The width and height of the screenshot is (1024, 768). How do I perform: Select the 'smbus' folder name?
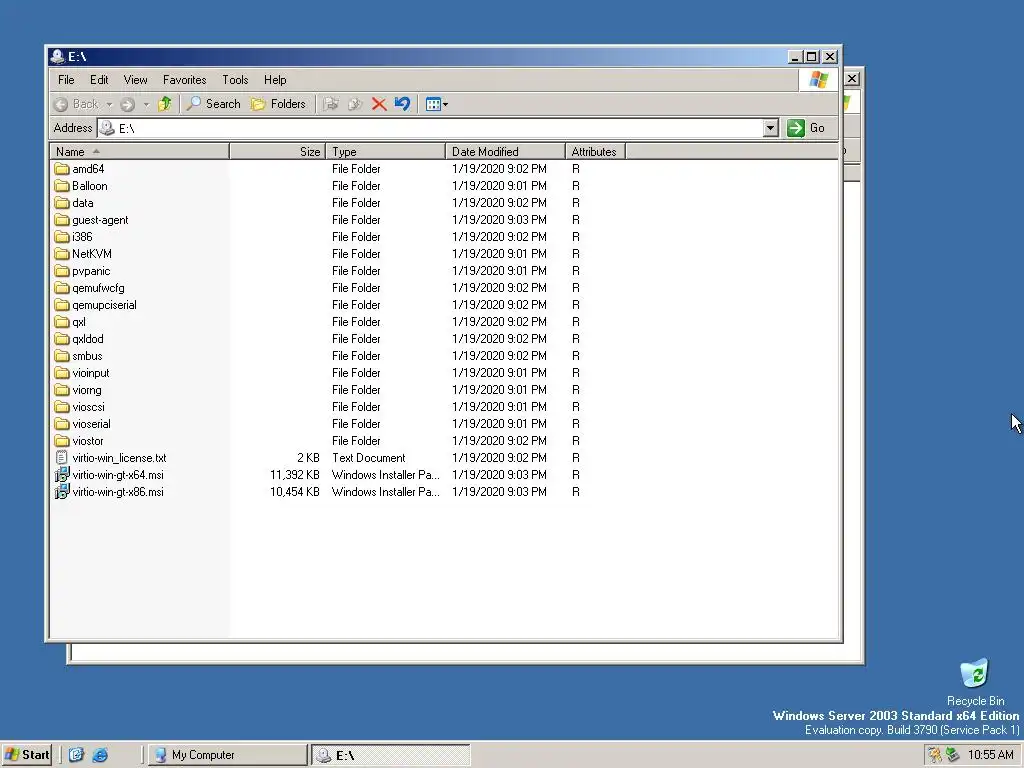(x=88, y=356)
